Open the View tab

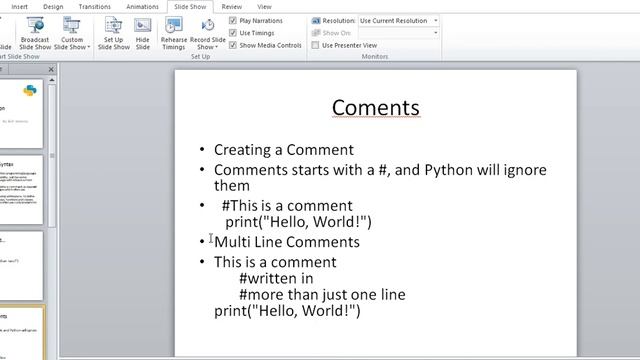coord(264,7)
